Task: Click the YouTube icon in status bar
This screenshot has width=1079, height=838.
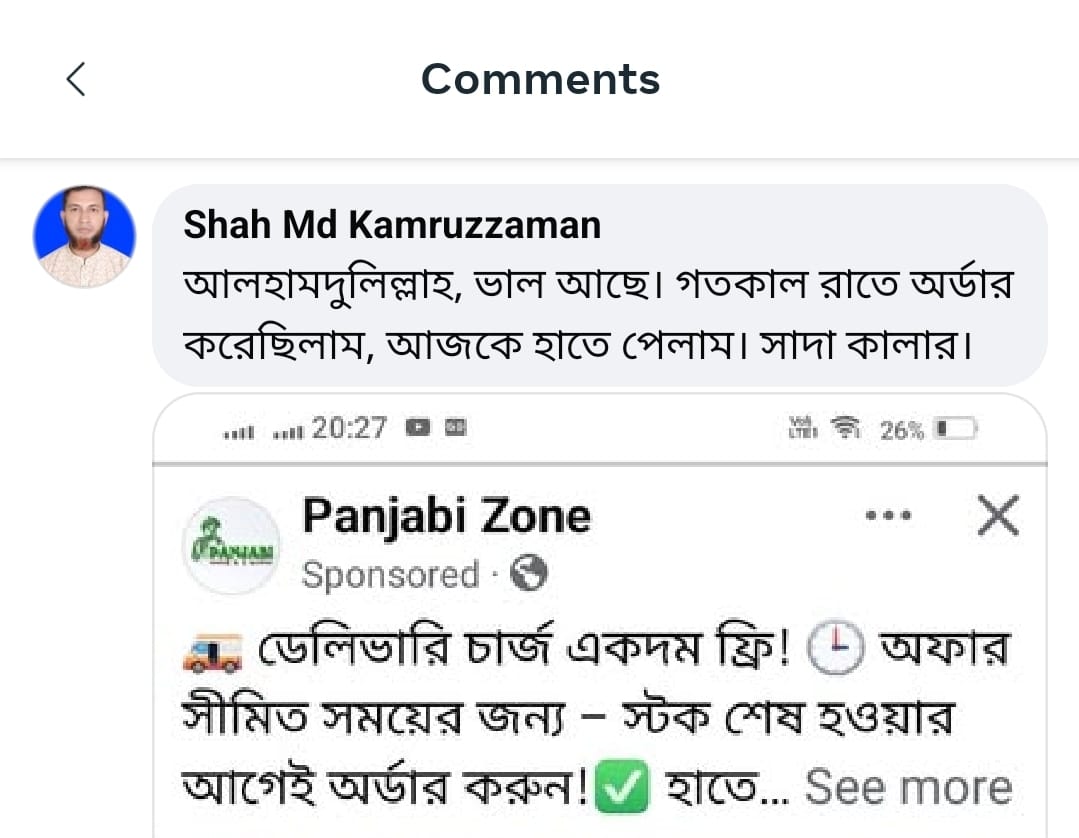Action: point(418,428)
